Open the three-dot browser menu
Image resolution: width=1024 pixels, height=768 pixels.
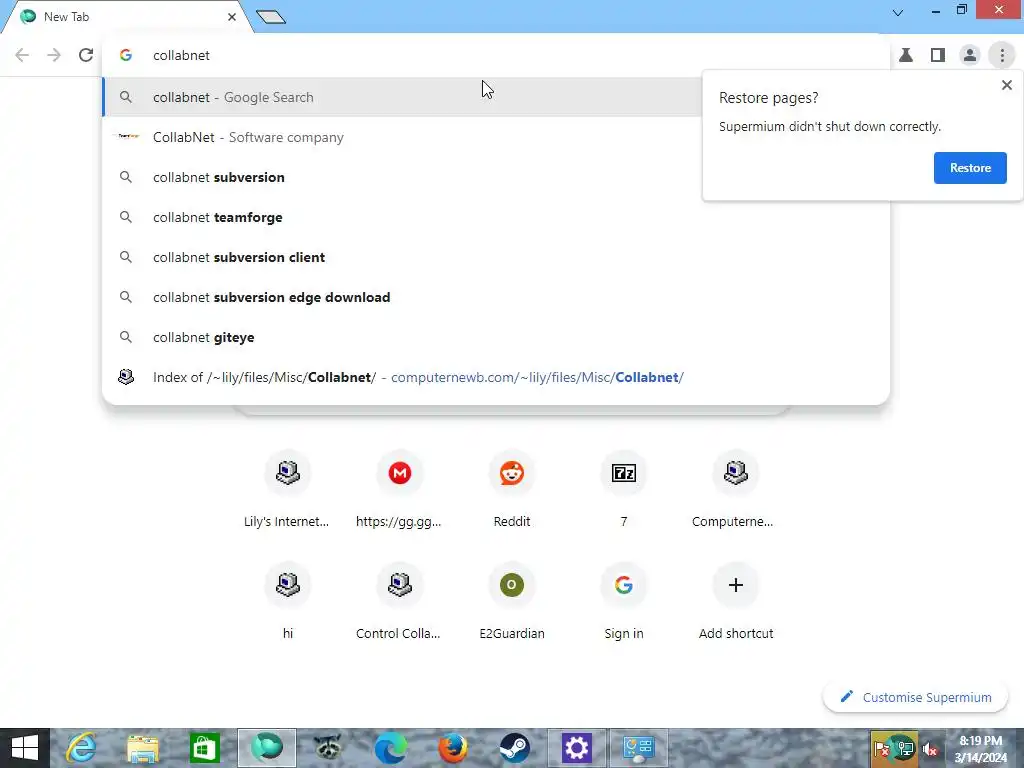[x=1002, y=55]
